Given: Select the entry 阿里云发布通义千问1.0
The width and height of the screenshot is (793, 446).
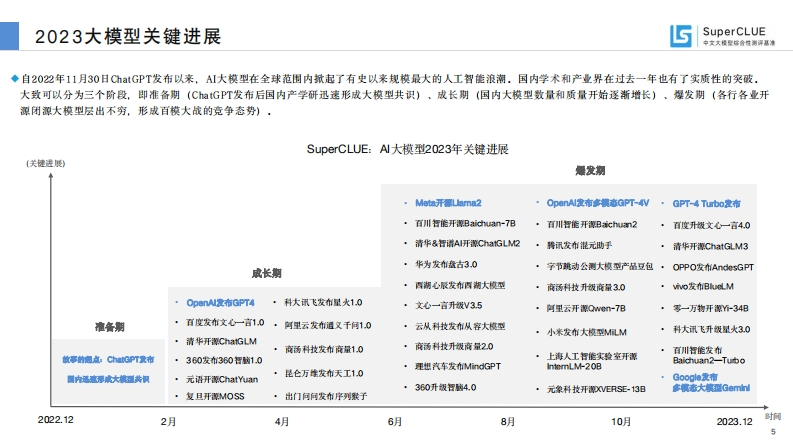Looking at the screenshot, I should pyautogui.click(x=328, y=326).
